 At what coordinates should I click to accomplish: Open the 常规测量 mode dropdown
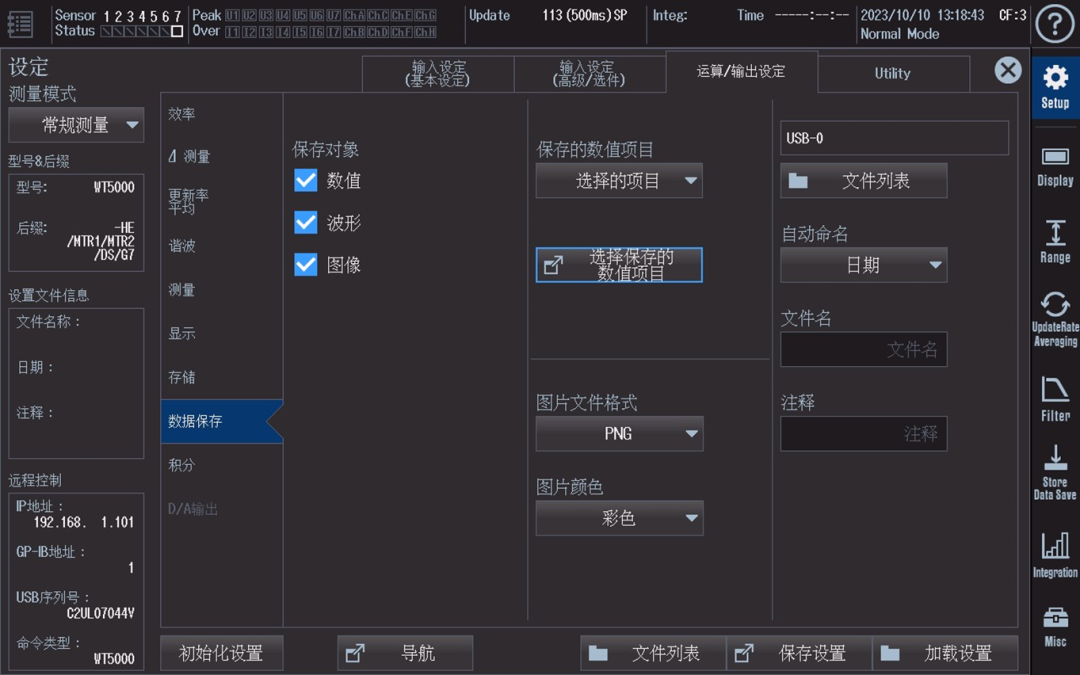(x=76, y=125)
